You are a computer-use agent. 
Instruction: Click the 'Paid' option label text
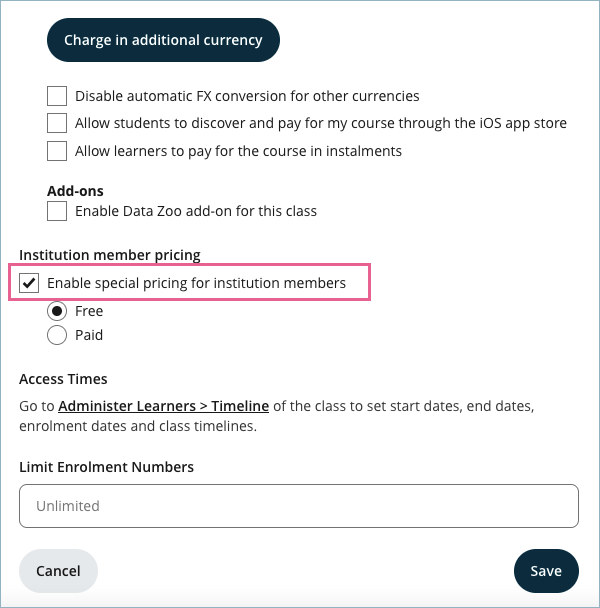(x=89, y=336)
